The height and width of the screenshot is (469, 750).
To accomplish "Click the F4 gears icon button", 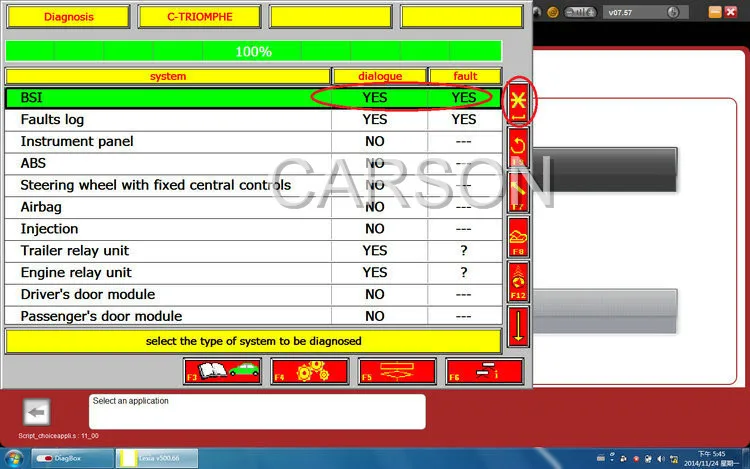I will point(309,371).
